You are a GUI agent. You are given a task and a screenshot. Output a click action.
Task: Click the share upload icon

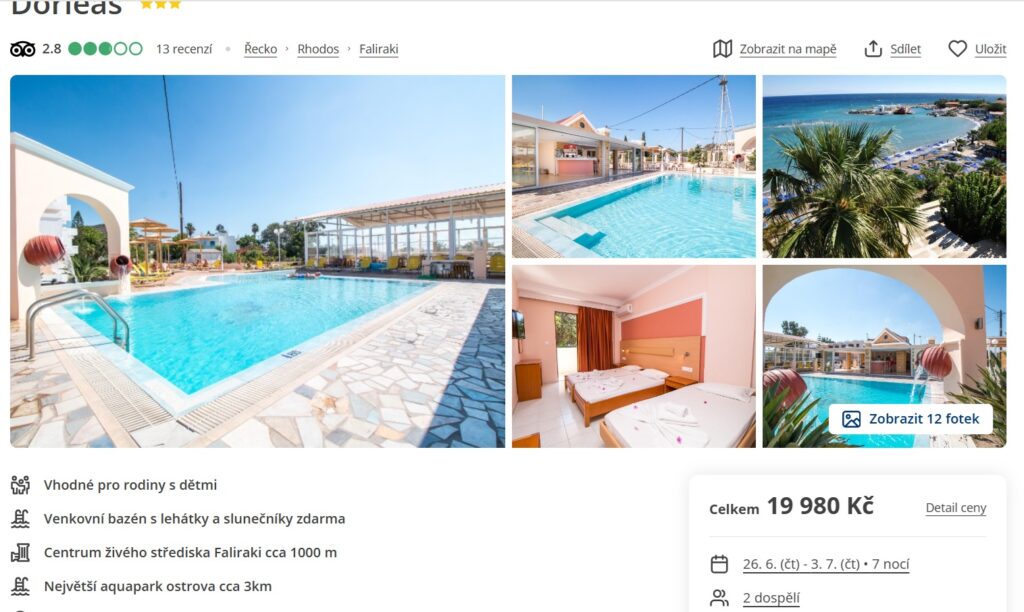(x=873, y=49)
